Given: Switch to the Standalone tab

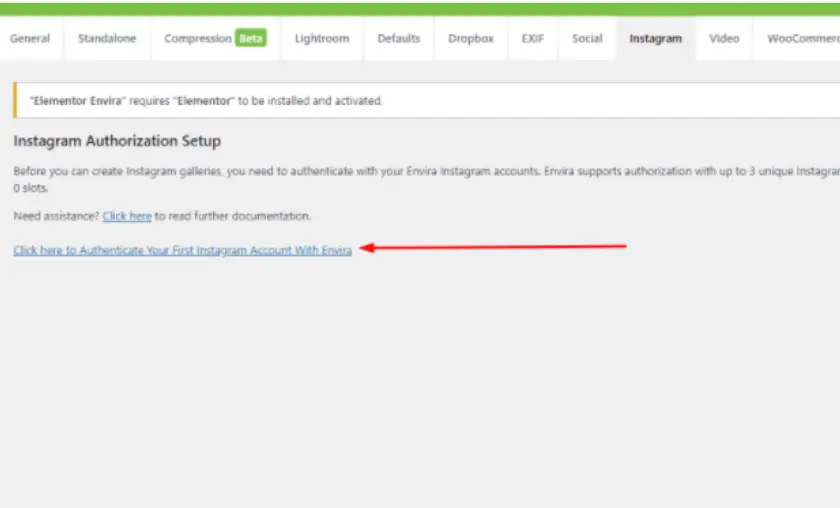Looking at the screenshot, I should 107,39.
